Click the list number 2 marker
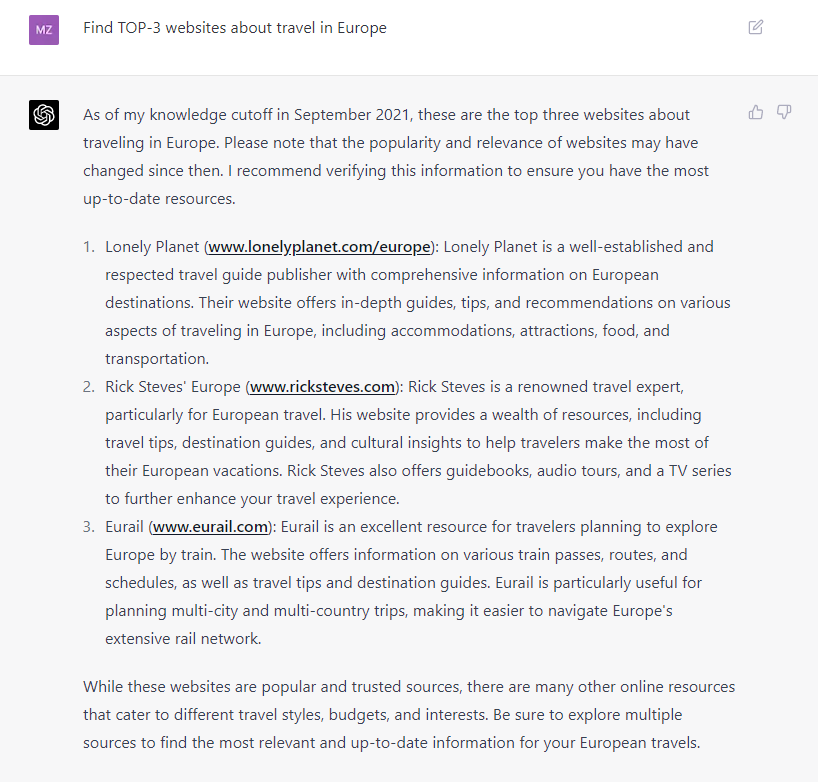 (x=89, y=387)
